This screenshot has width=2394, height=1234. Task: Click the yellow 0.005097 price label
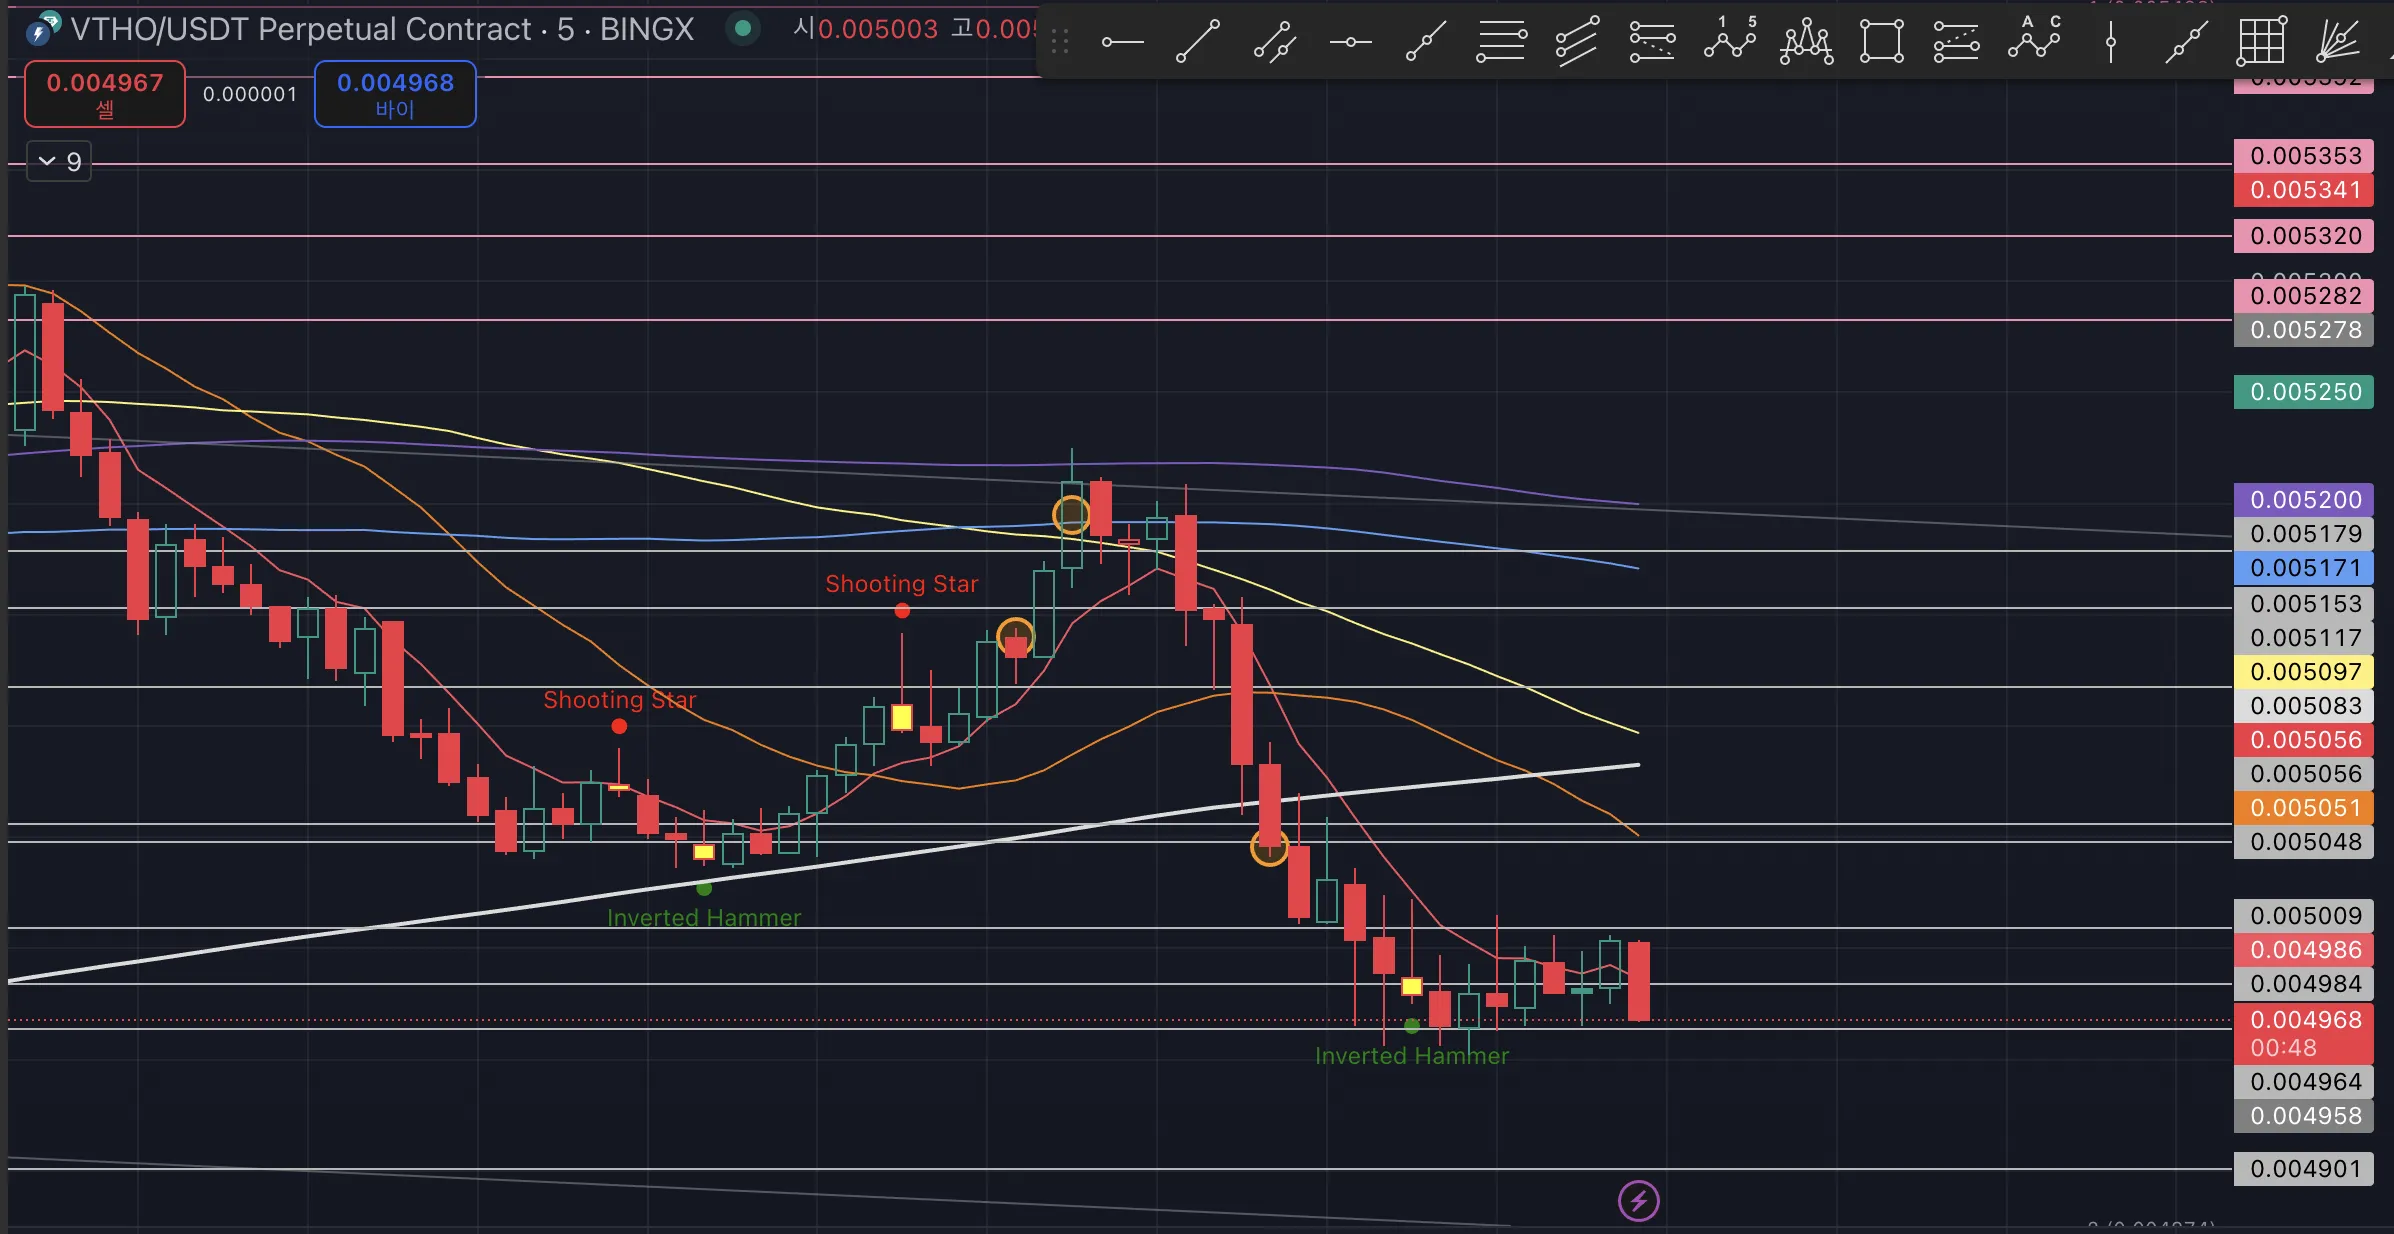coord(2304,672)
